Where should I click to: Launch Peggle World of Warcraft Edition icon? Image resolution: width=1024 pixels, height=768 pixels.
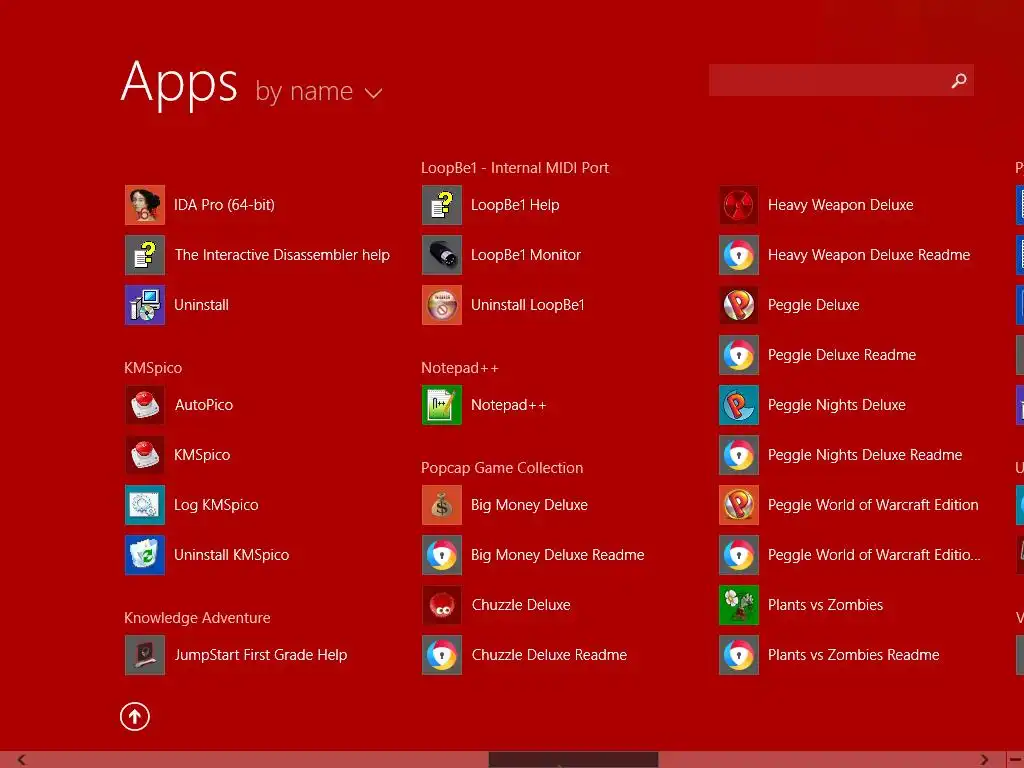click(x=739, y=505)
